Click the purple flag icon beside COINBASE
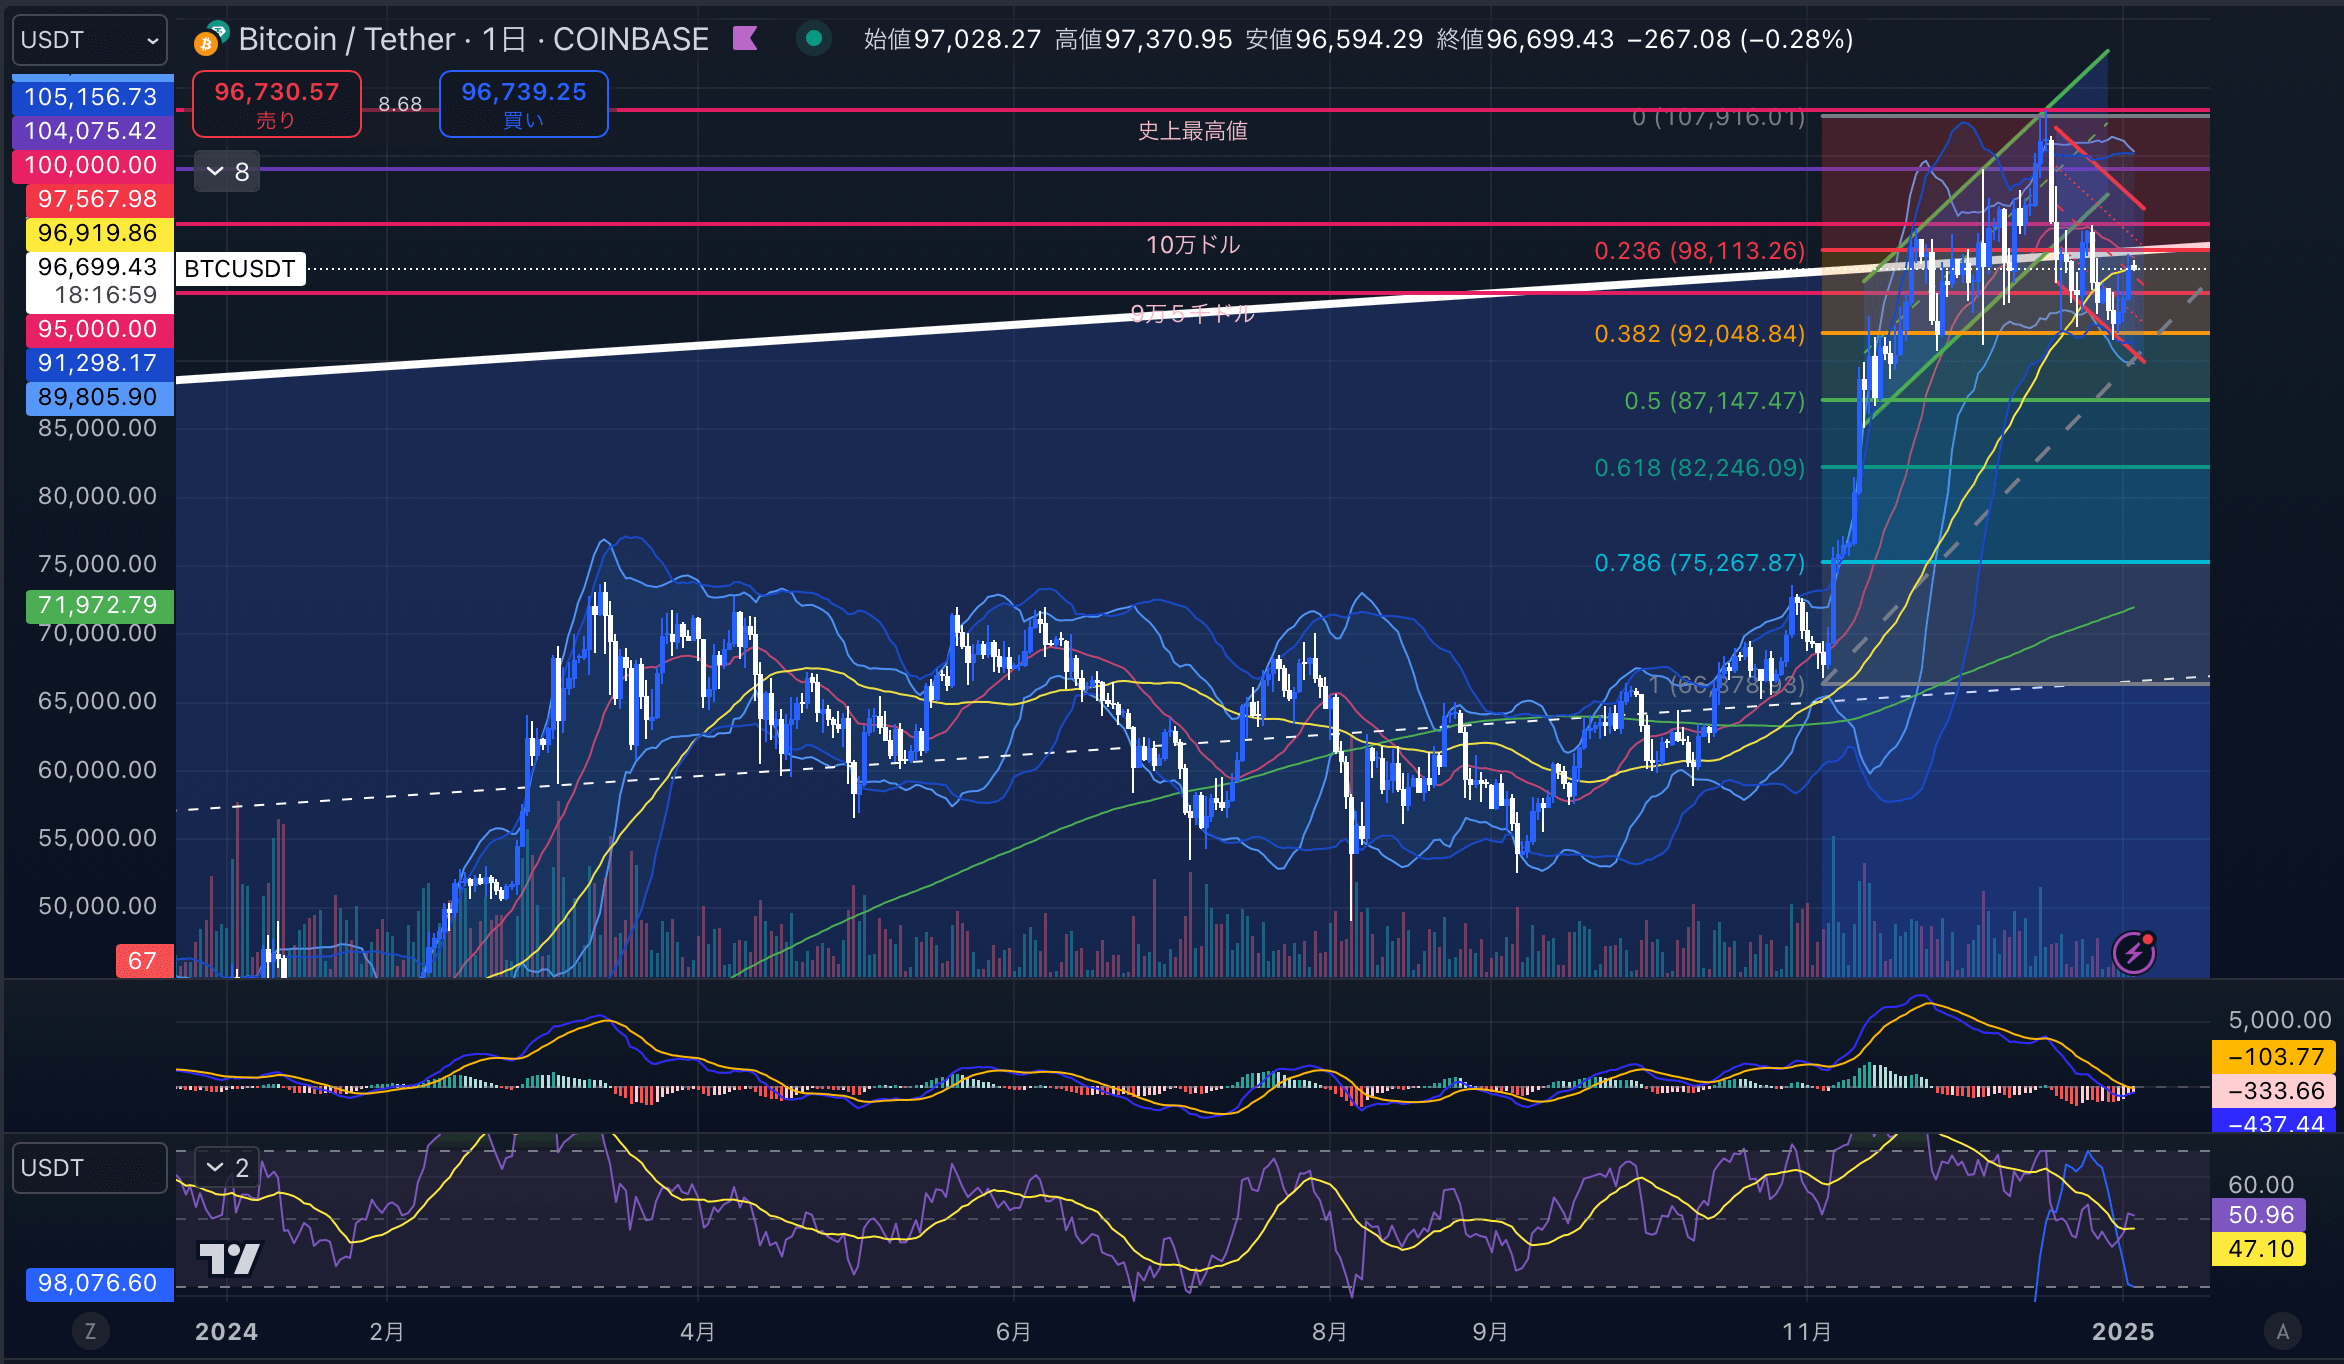The height and width of the screenshot is (1364, 2344). 745,39
